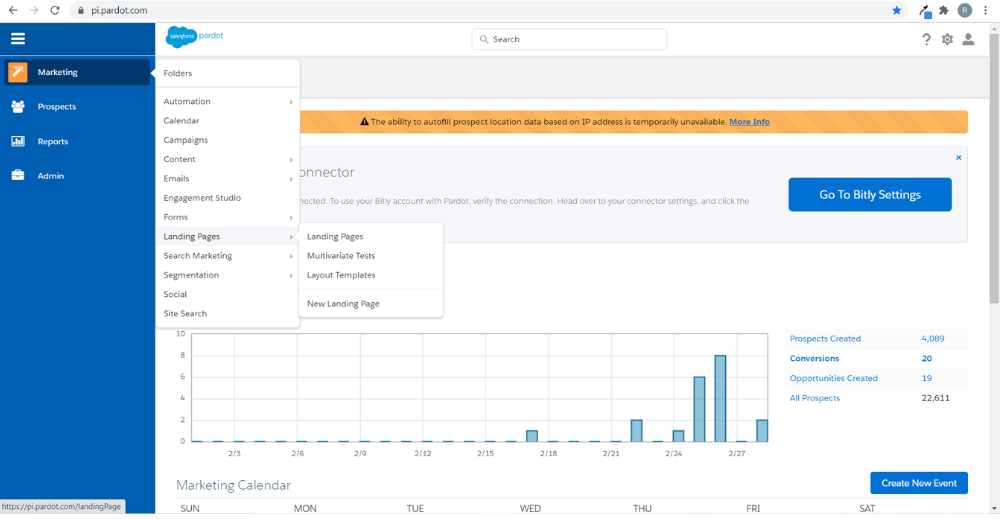Expand the Forms submenu arrow
1000x519 pixels.
pos(291,218)
